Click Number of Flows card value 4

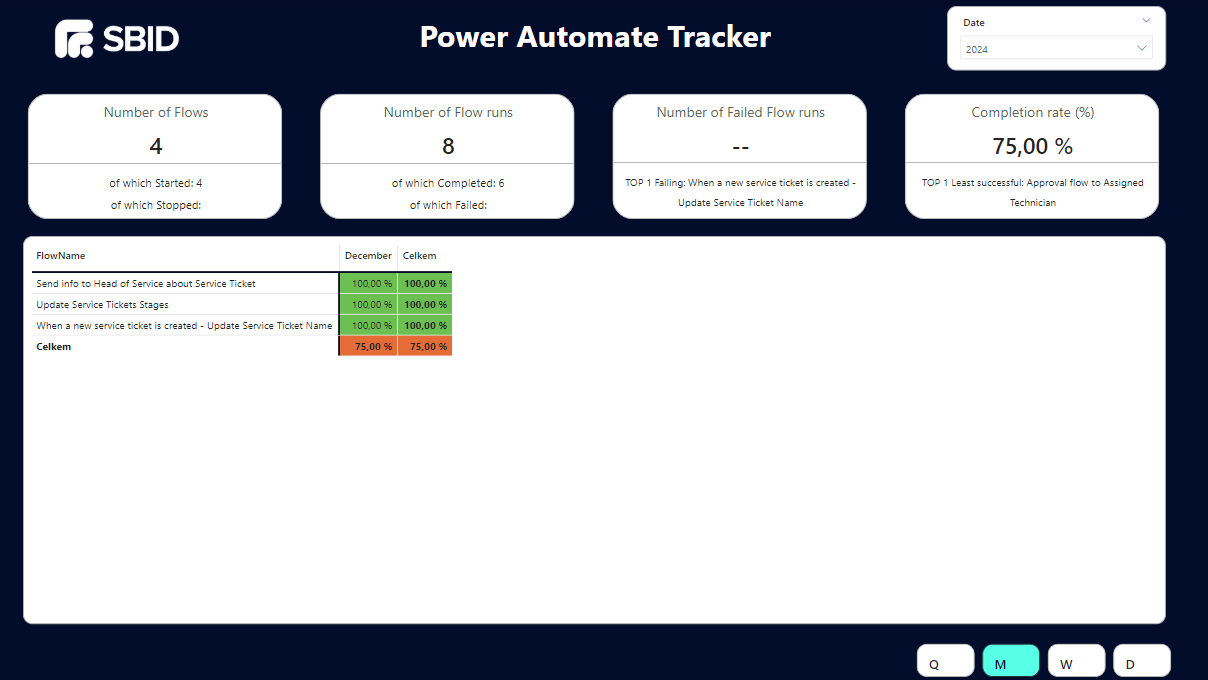(156, 146)
